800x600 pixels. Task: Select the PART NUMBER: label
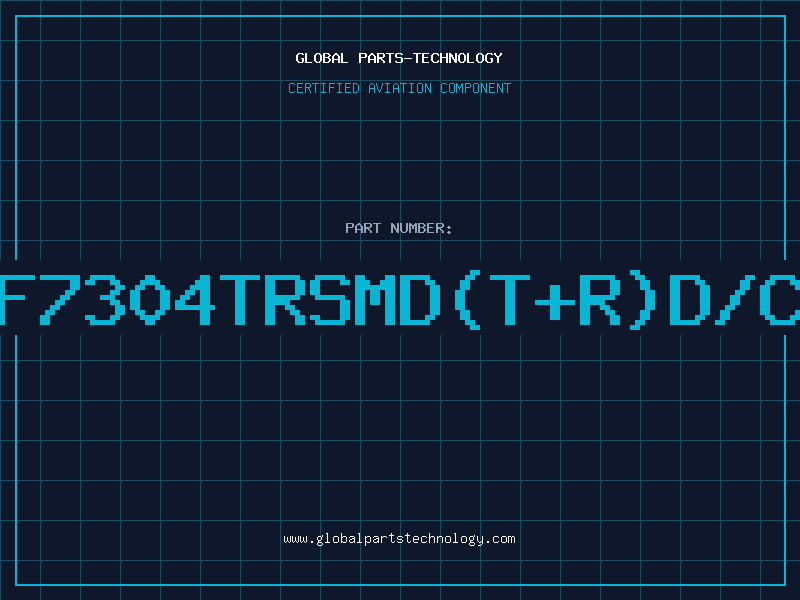[398, 228]
